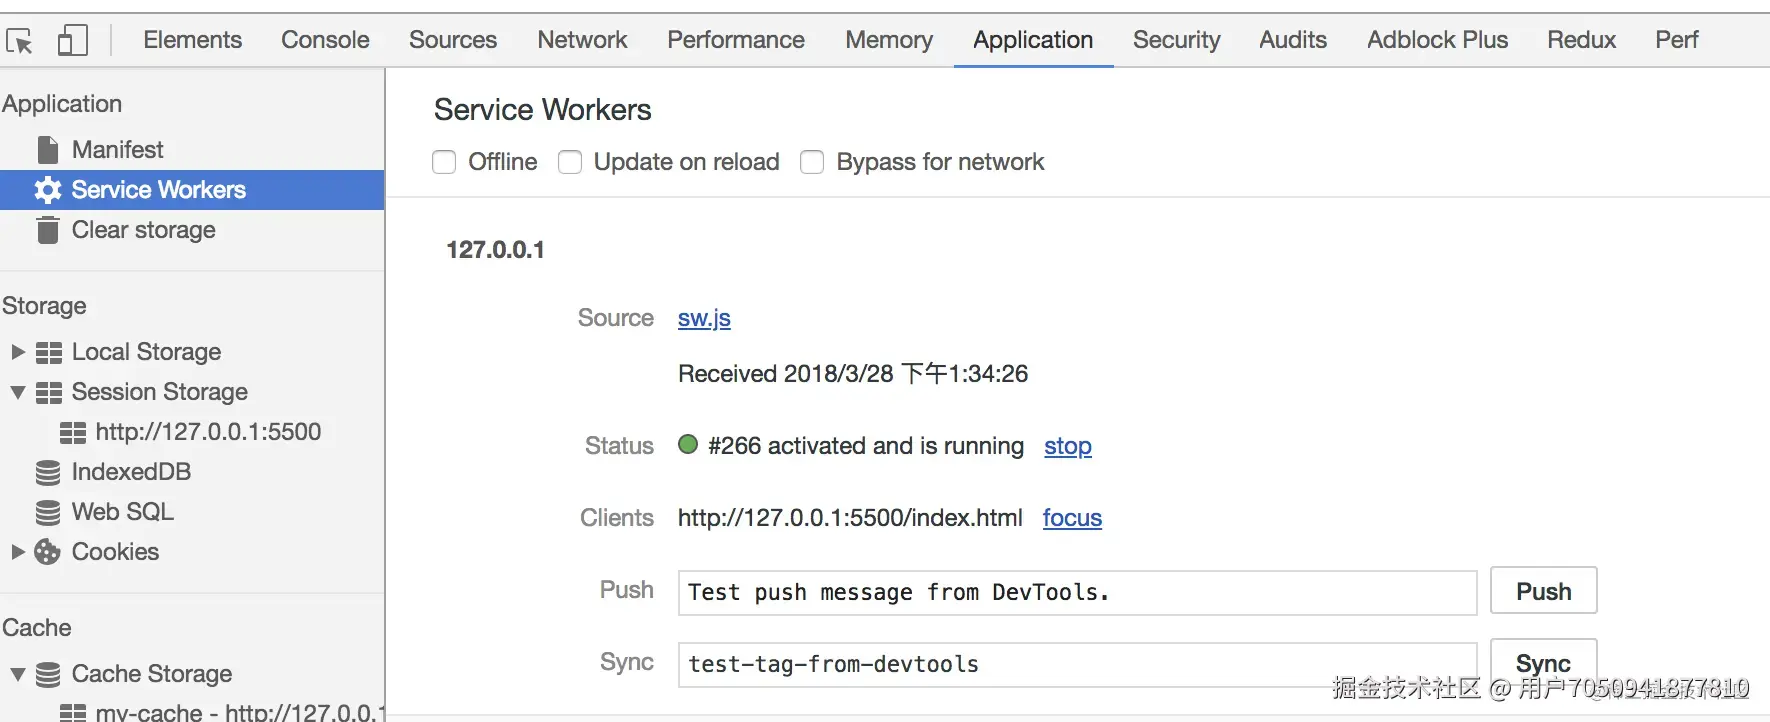
Task: Expand the Cookies tree arrow
Action: [x=17, y=552]
